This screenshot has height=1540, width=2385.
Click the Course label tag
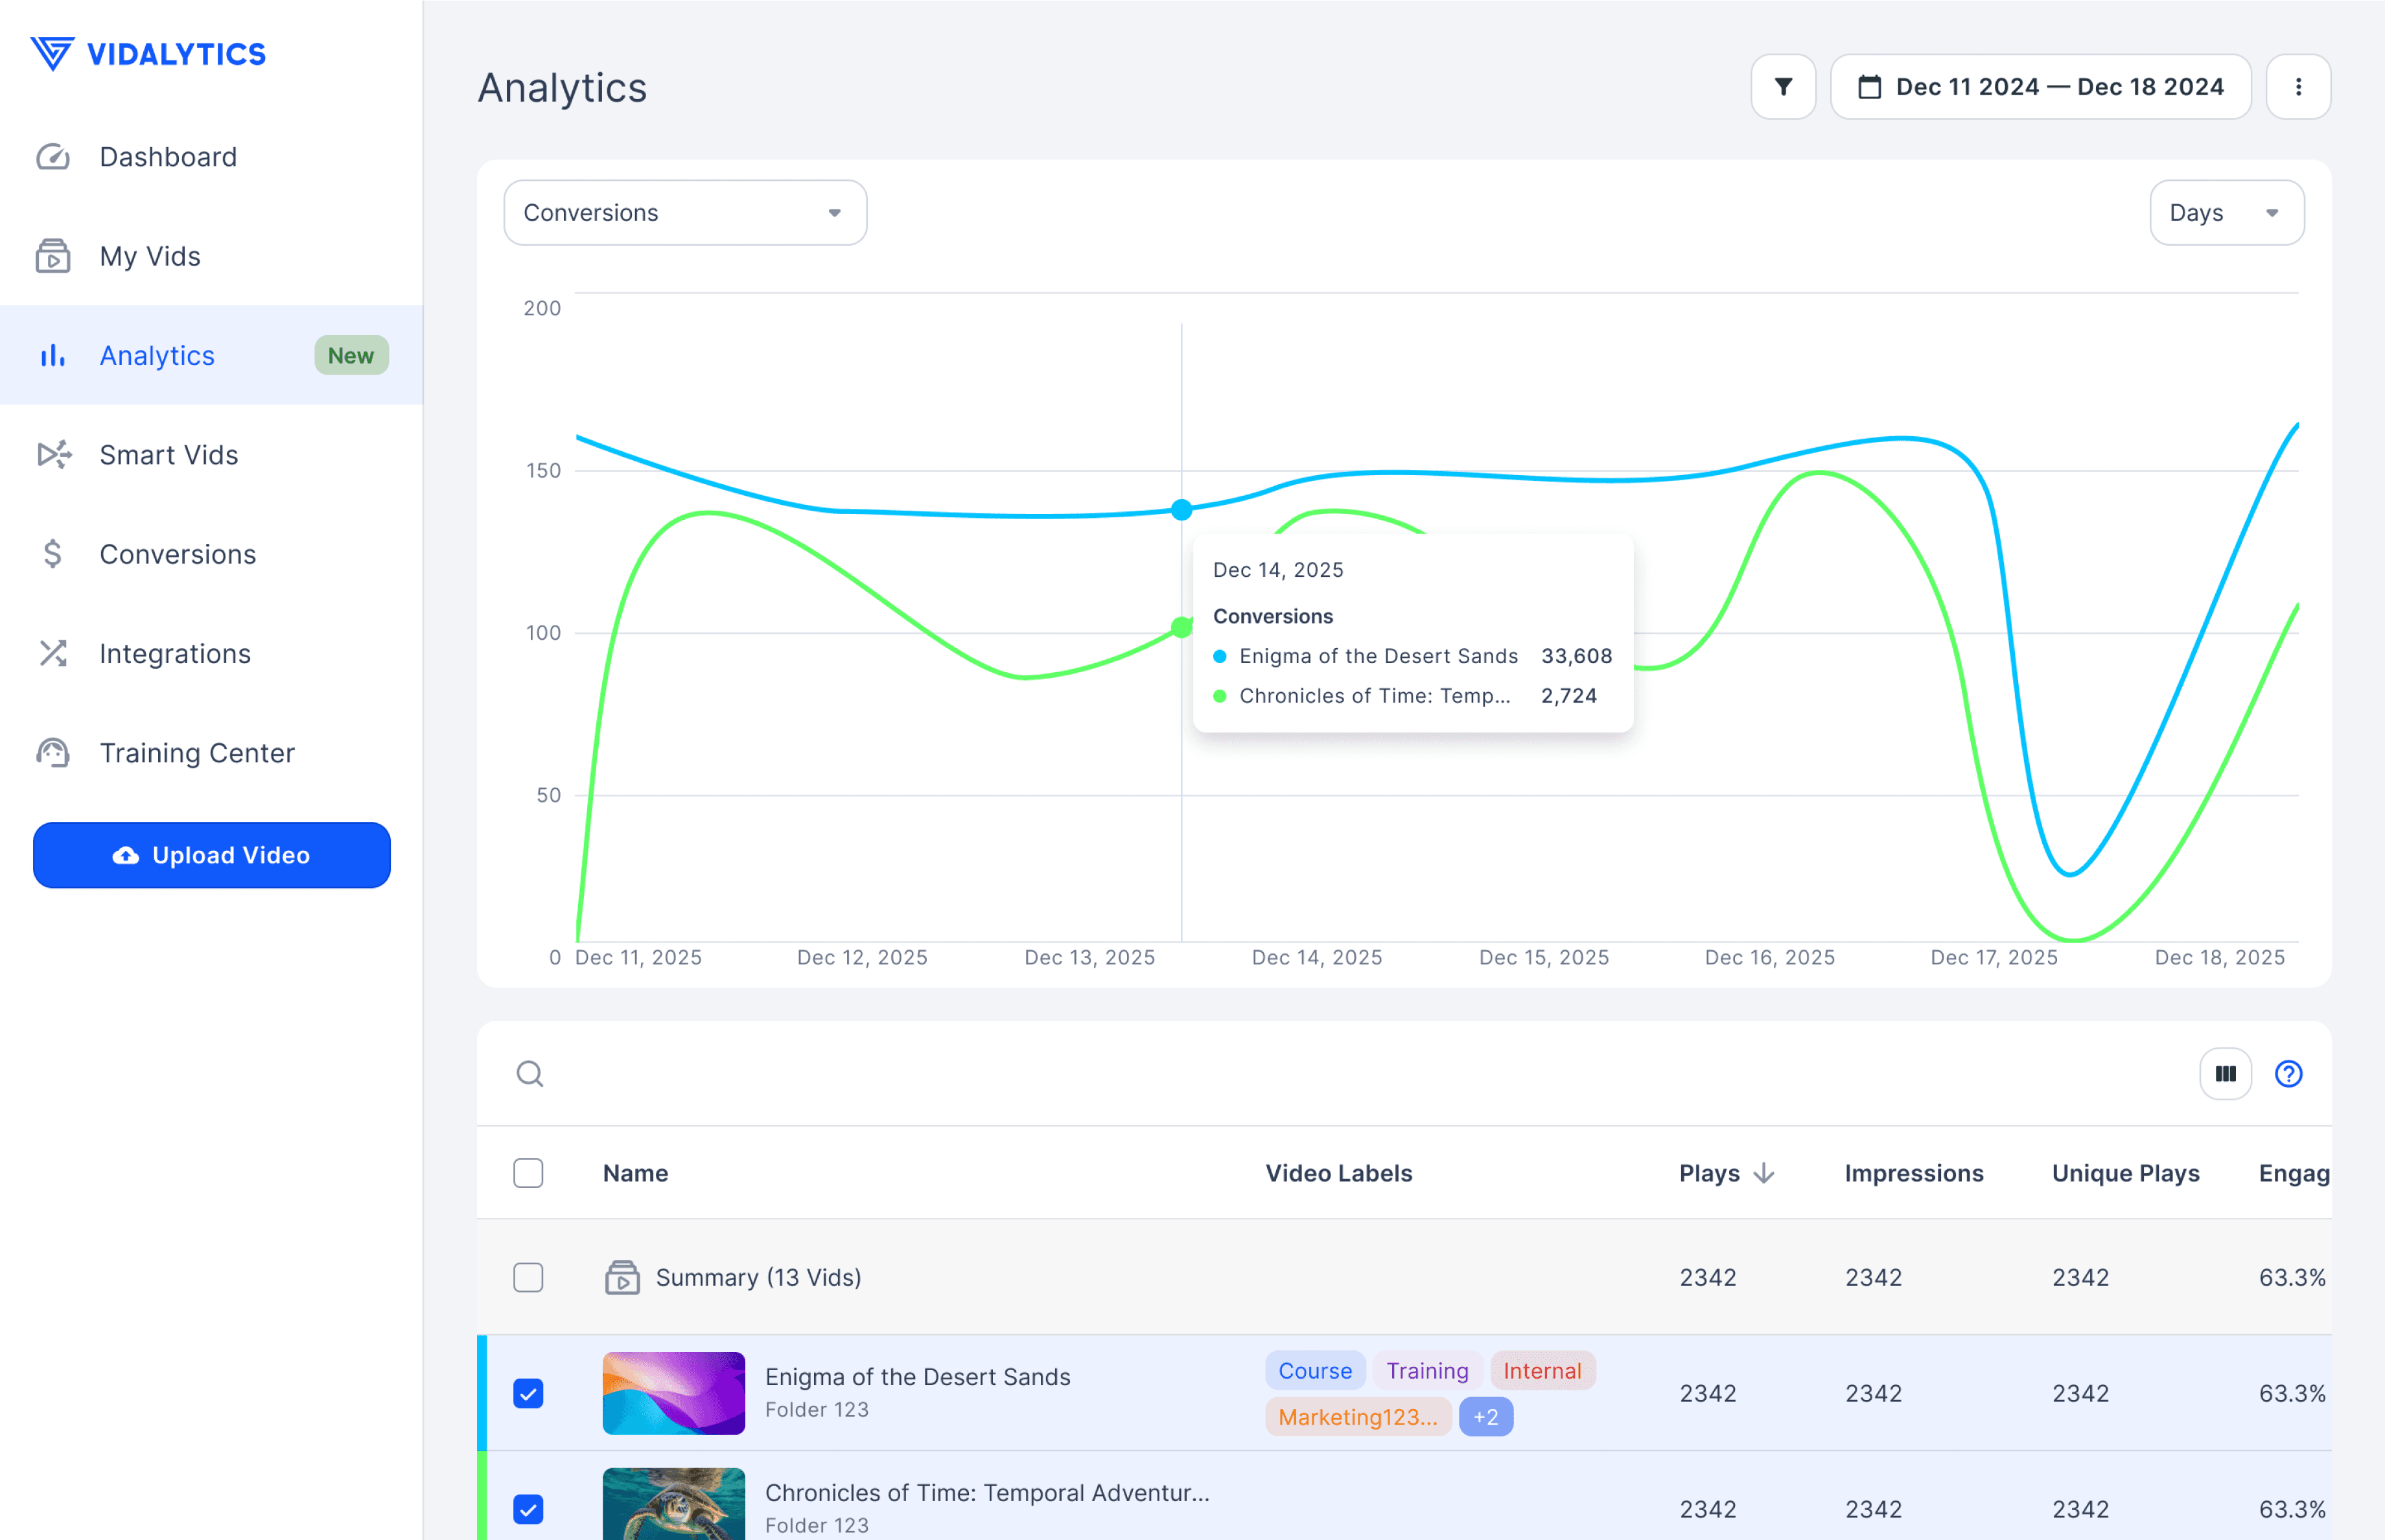1315,1371
